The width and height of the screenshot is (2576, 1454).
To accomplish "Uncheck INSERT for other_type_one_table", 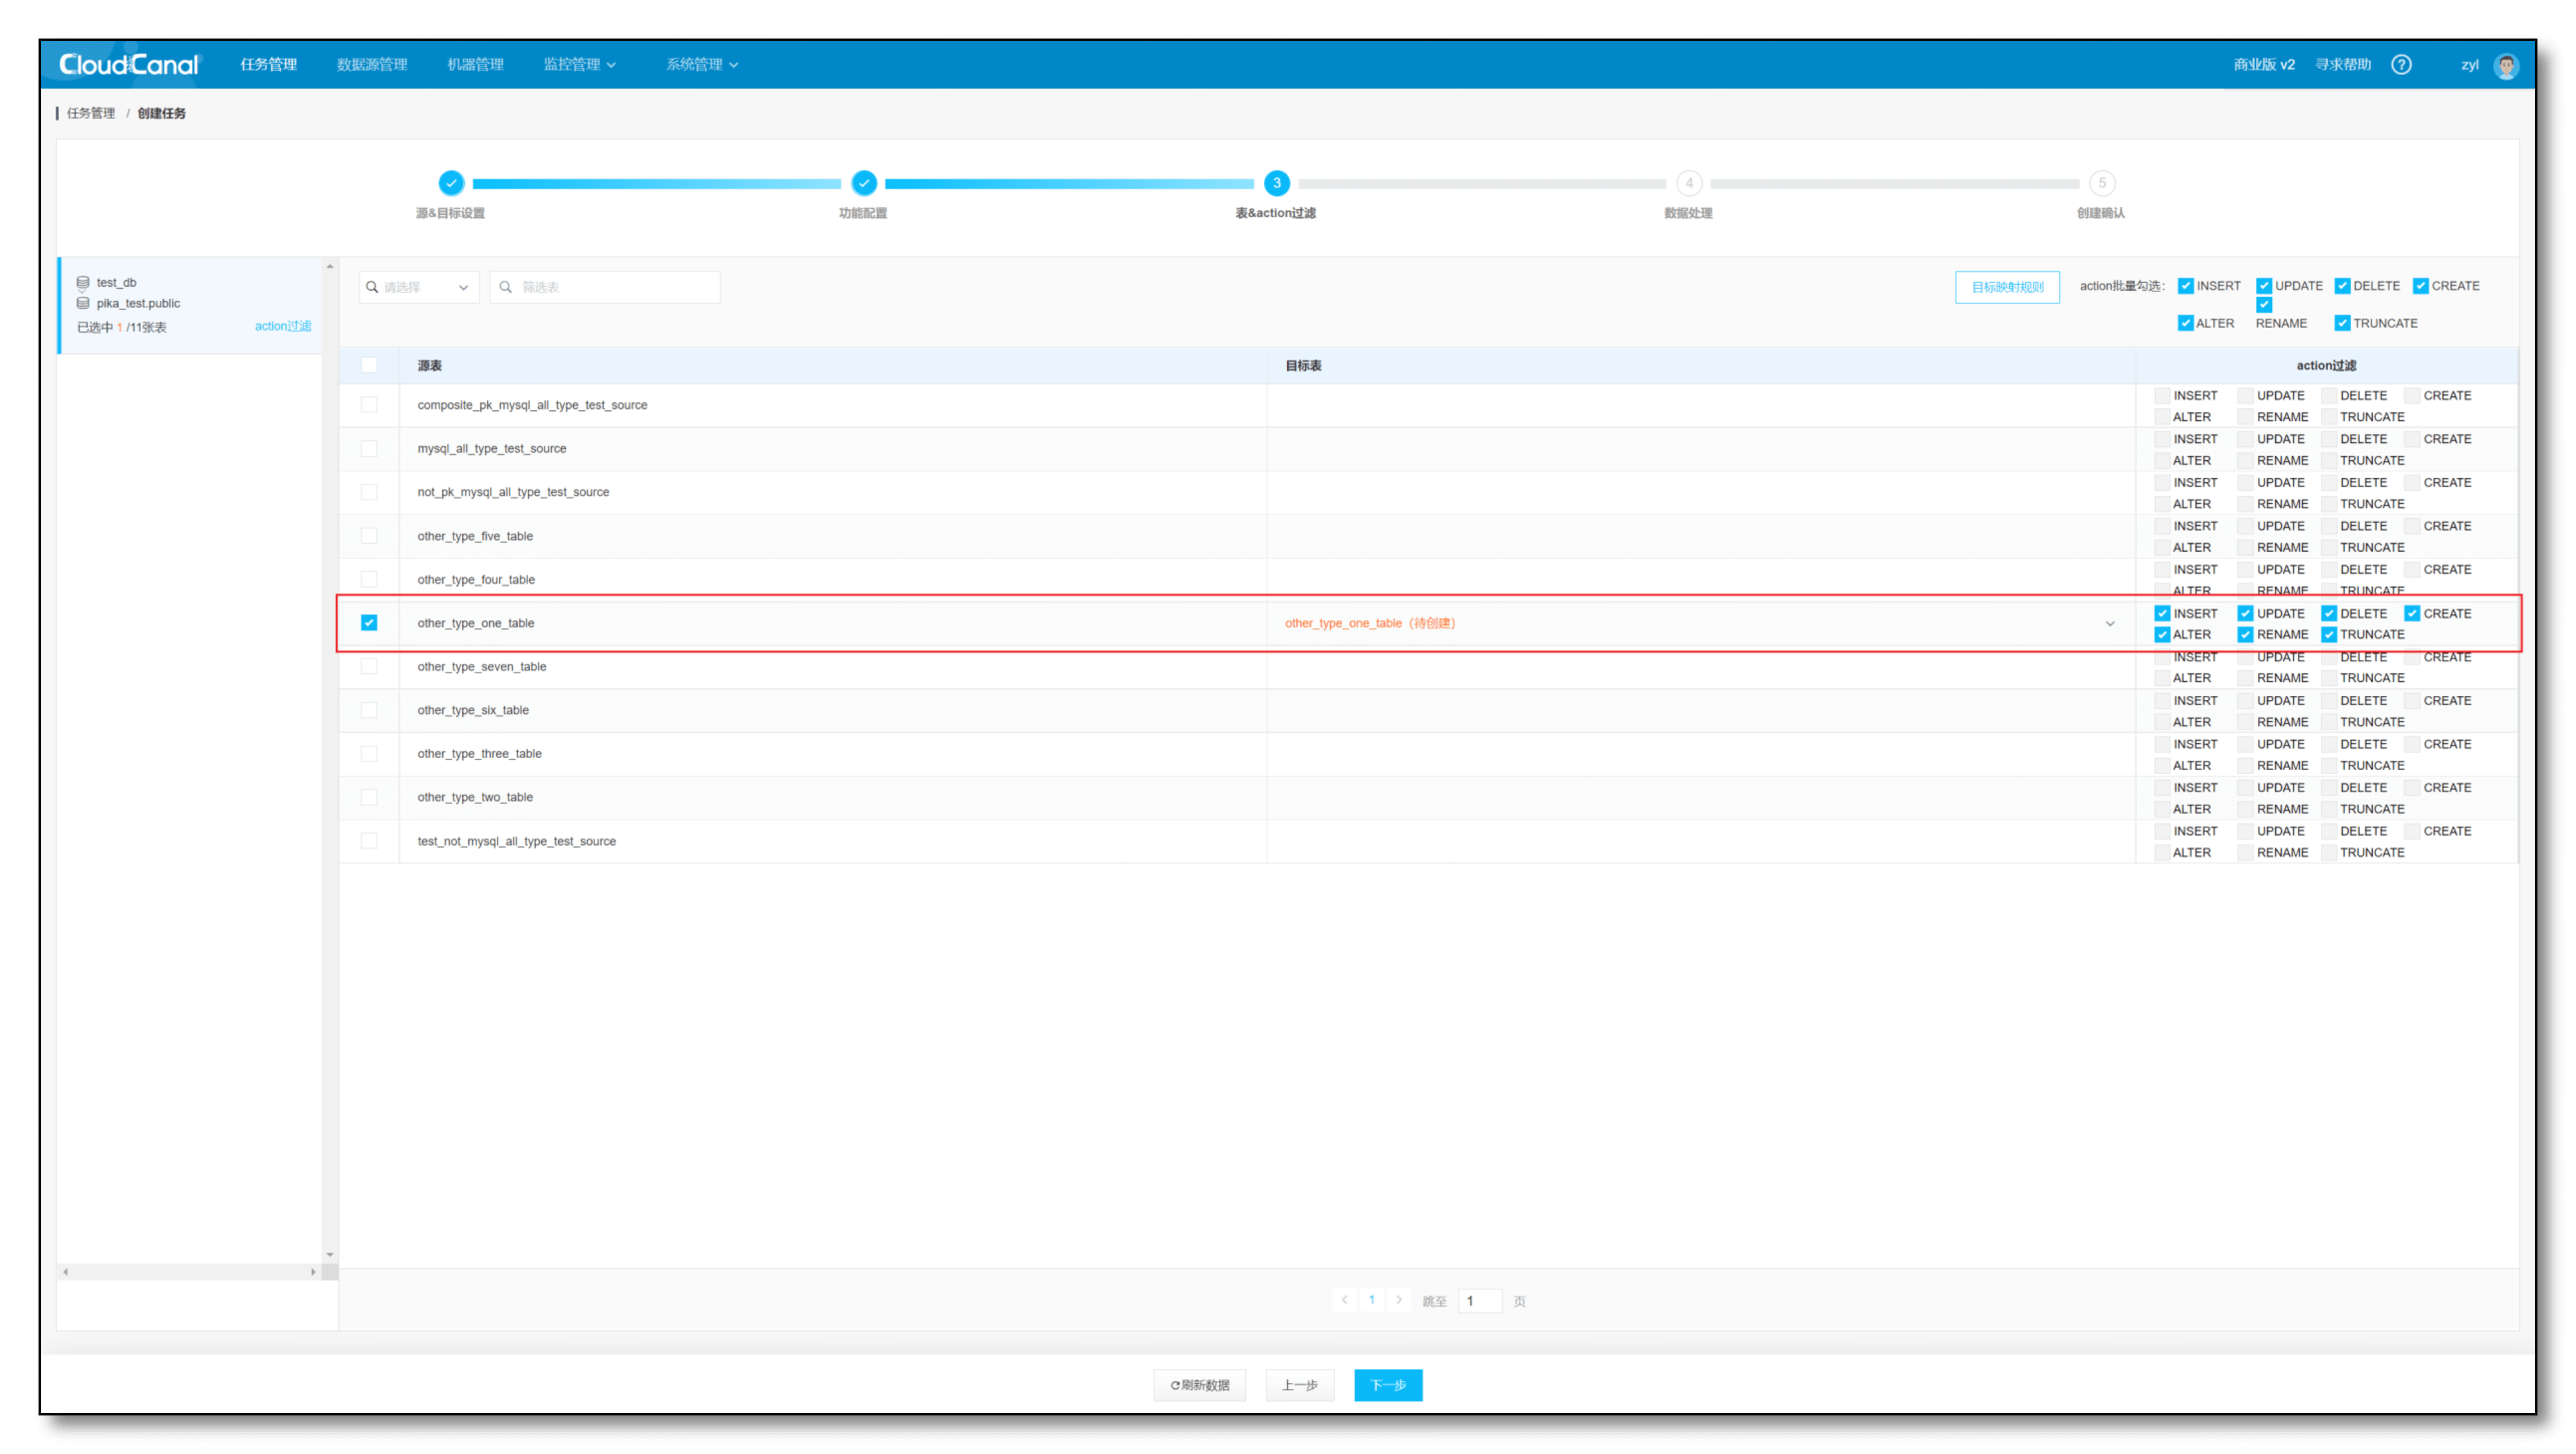I will pos(2162,613).
